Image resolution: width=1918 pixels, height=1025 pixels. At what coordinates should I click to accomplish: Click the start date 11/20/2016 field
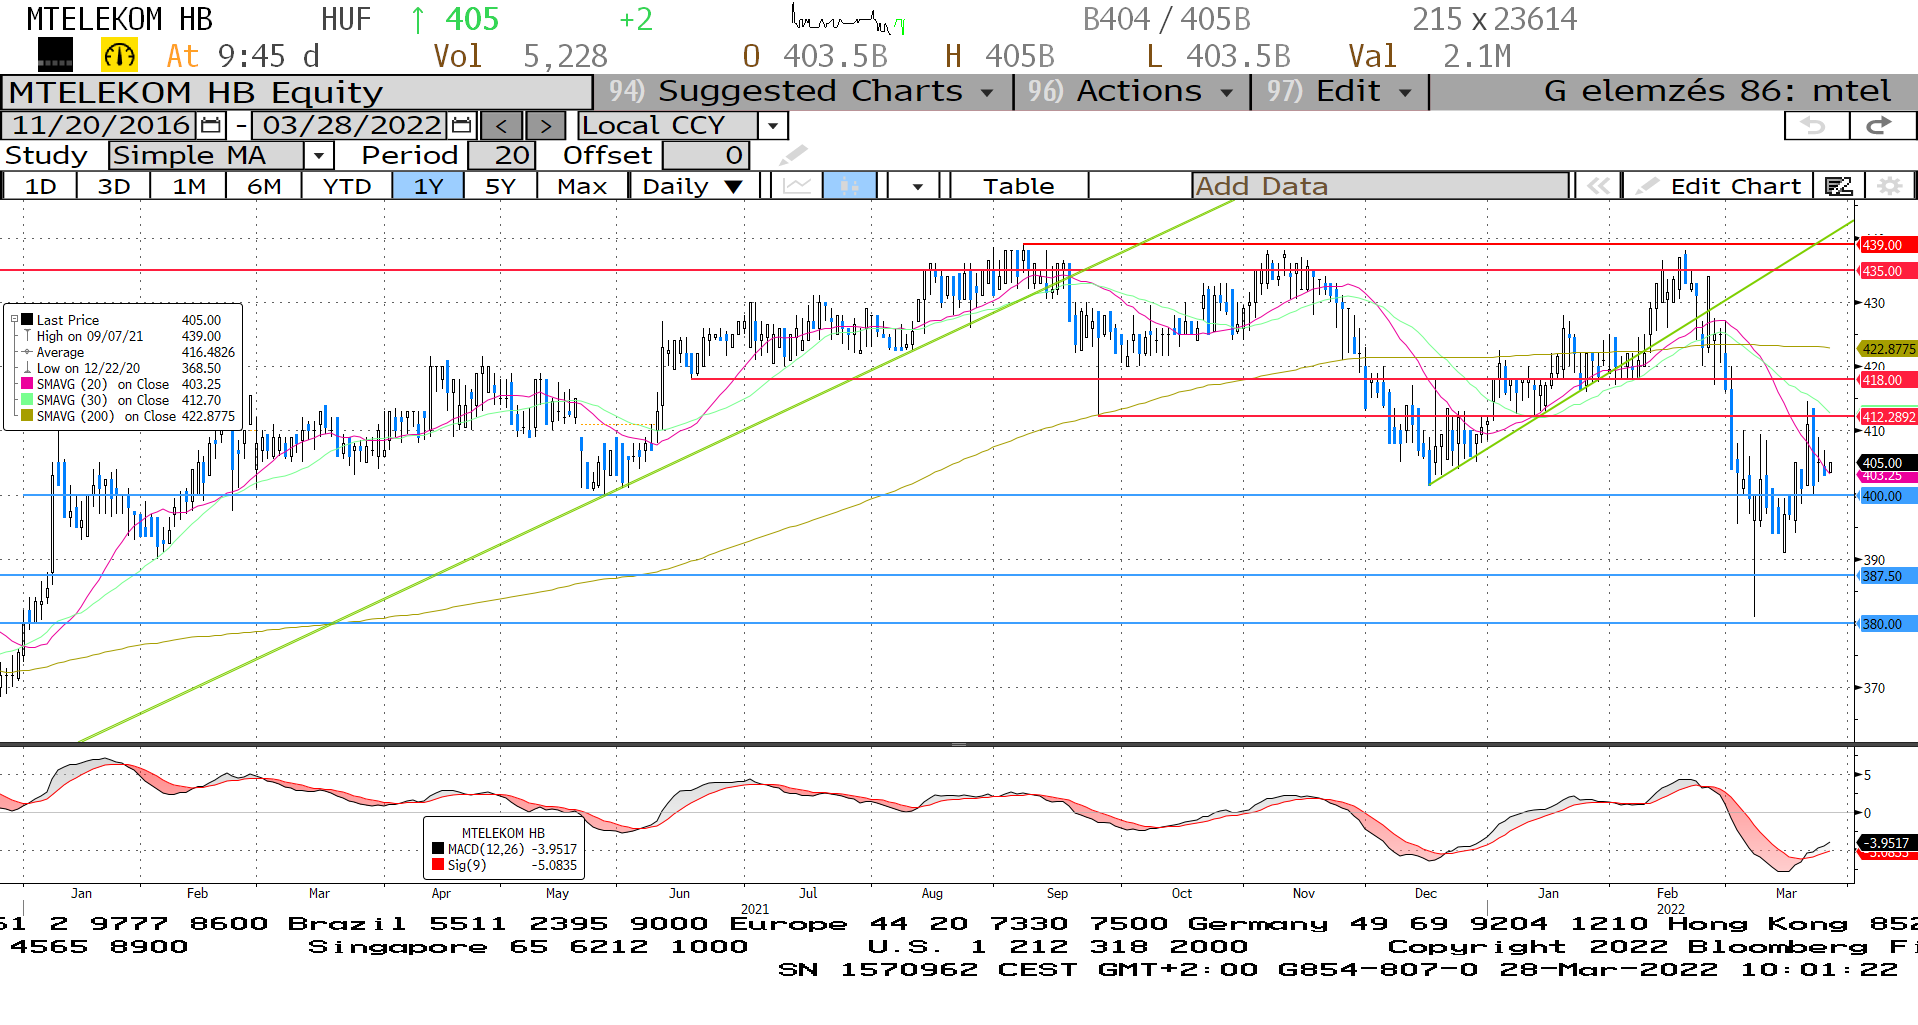pos(101,125)
